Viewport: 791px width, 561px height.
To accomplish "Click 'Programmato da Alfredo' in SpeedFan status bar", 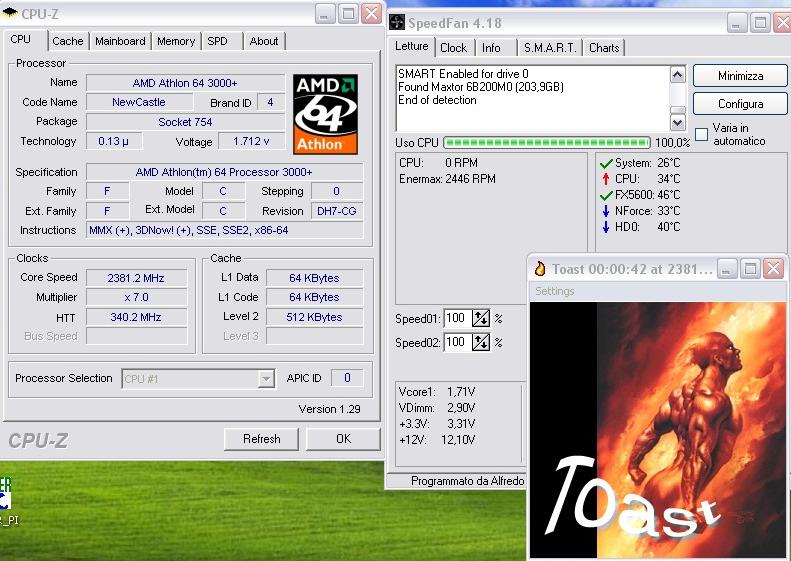I will pos(467,481).
